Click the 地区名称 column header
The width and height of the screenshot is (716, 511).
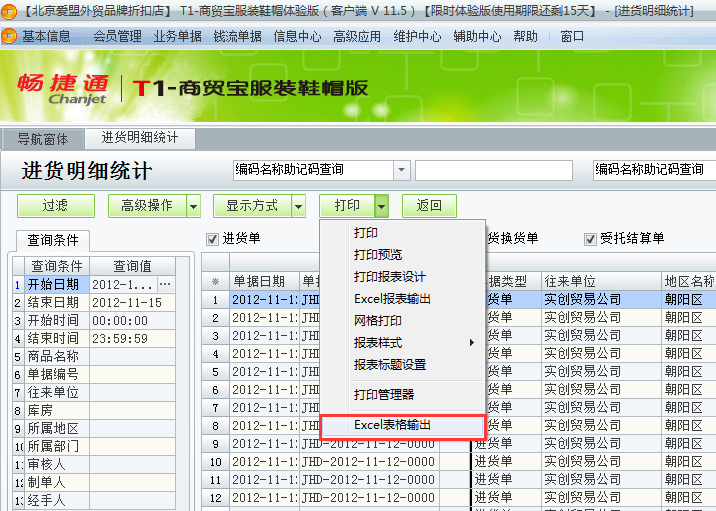click(689, 281)
